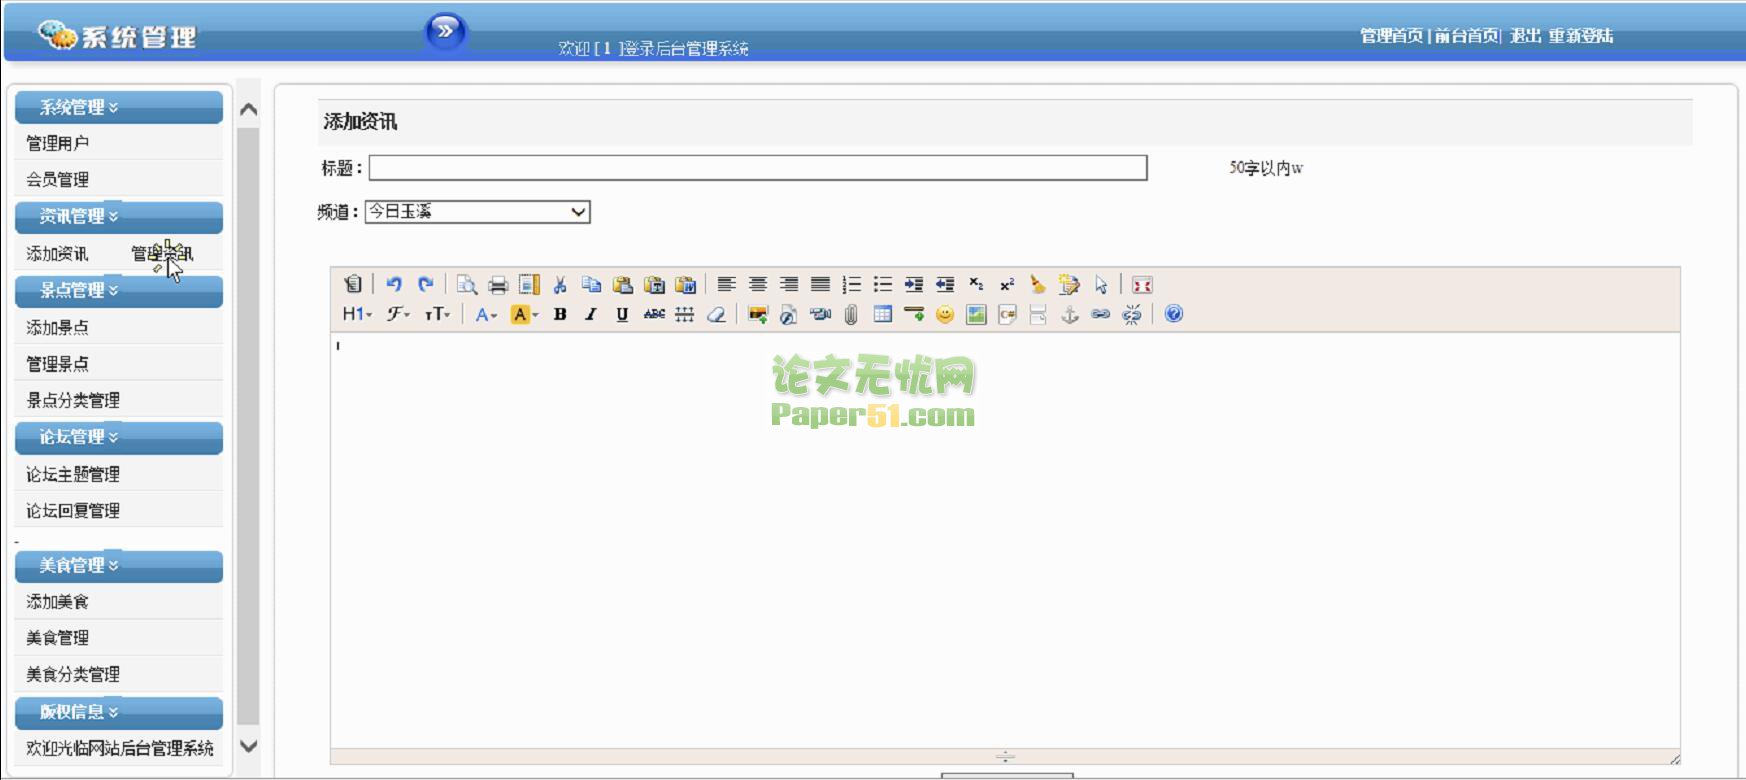The height and width of the screenshot is (780, 1746).
Task: Click the Insert Table icon
Action: click(882, 314)
